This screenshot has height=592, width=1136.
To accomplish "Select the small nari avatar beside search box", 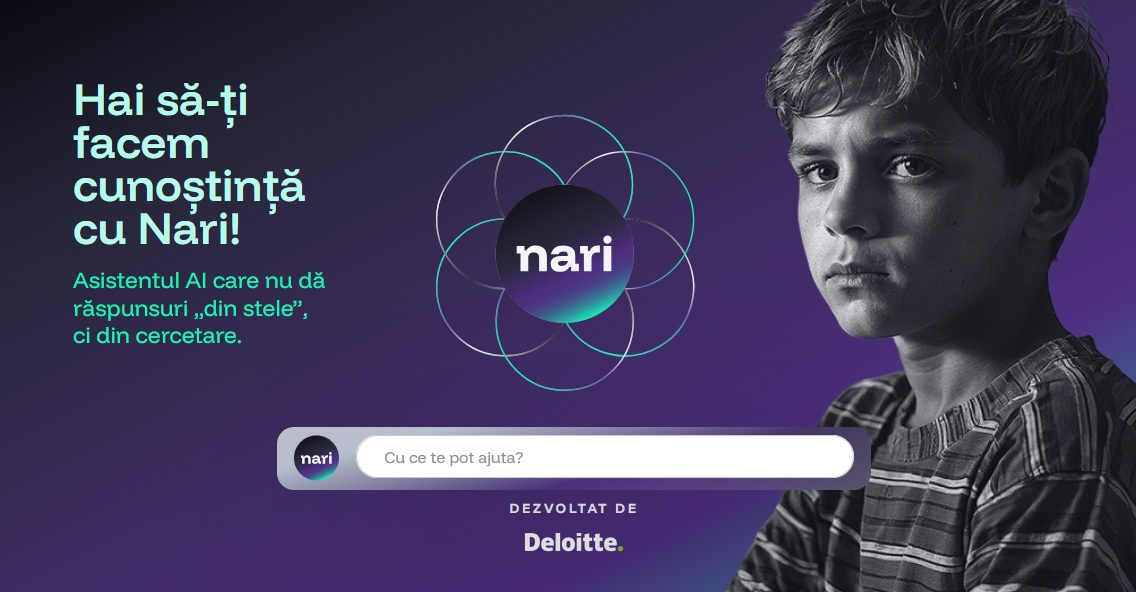I will (316, 458).
